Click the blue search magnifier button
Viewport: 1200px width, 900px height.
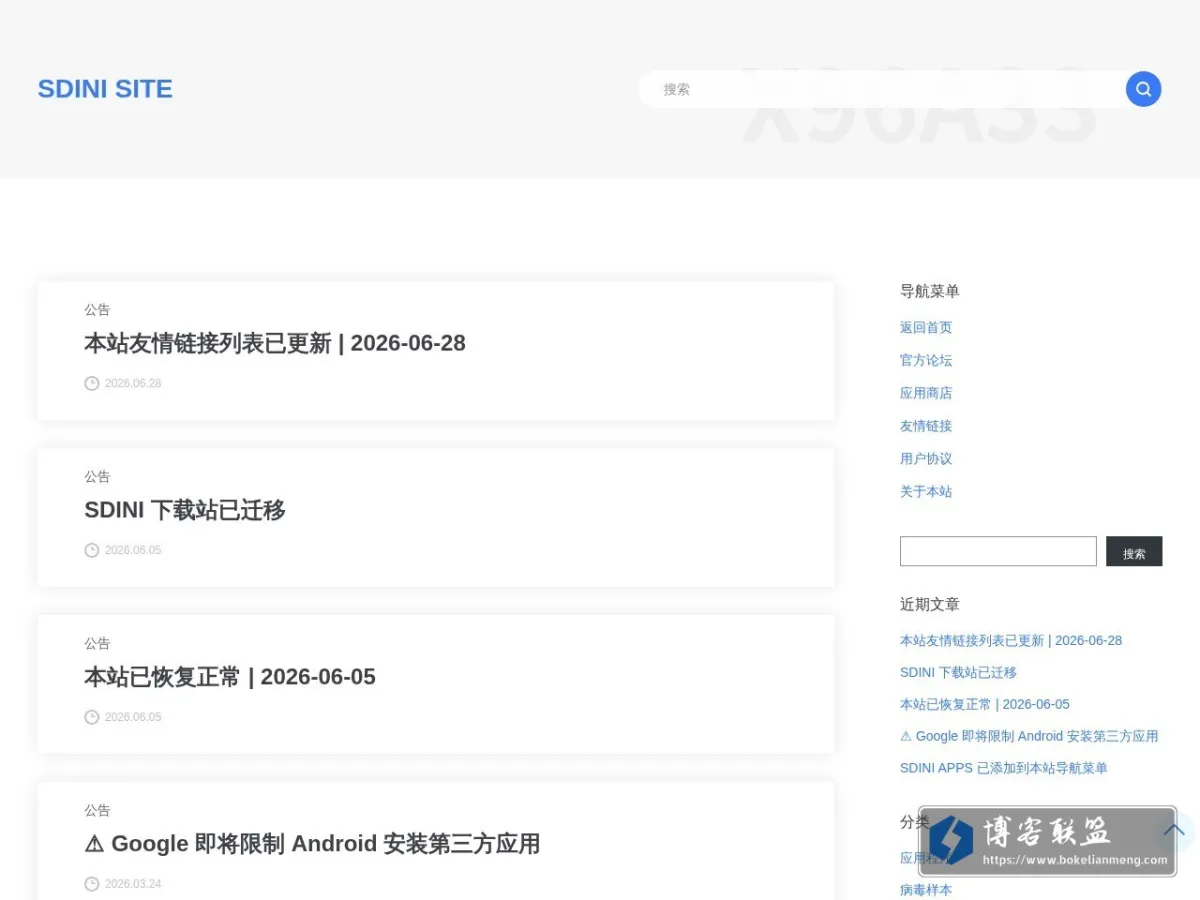coord(1143,89)
